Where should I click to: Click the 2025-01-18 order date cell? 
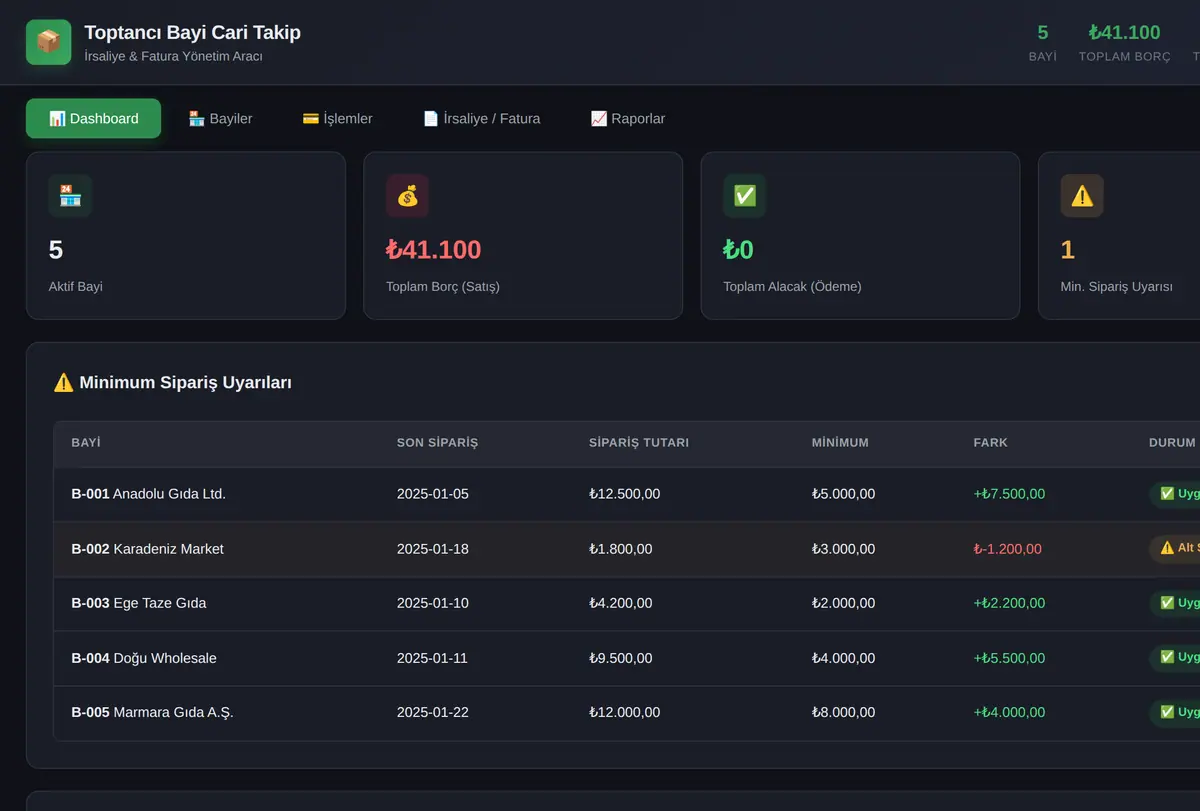[433, 549]
